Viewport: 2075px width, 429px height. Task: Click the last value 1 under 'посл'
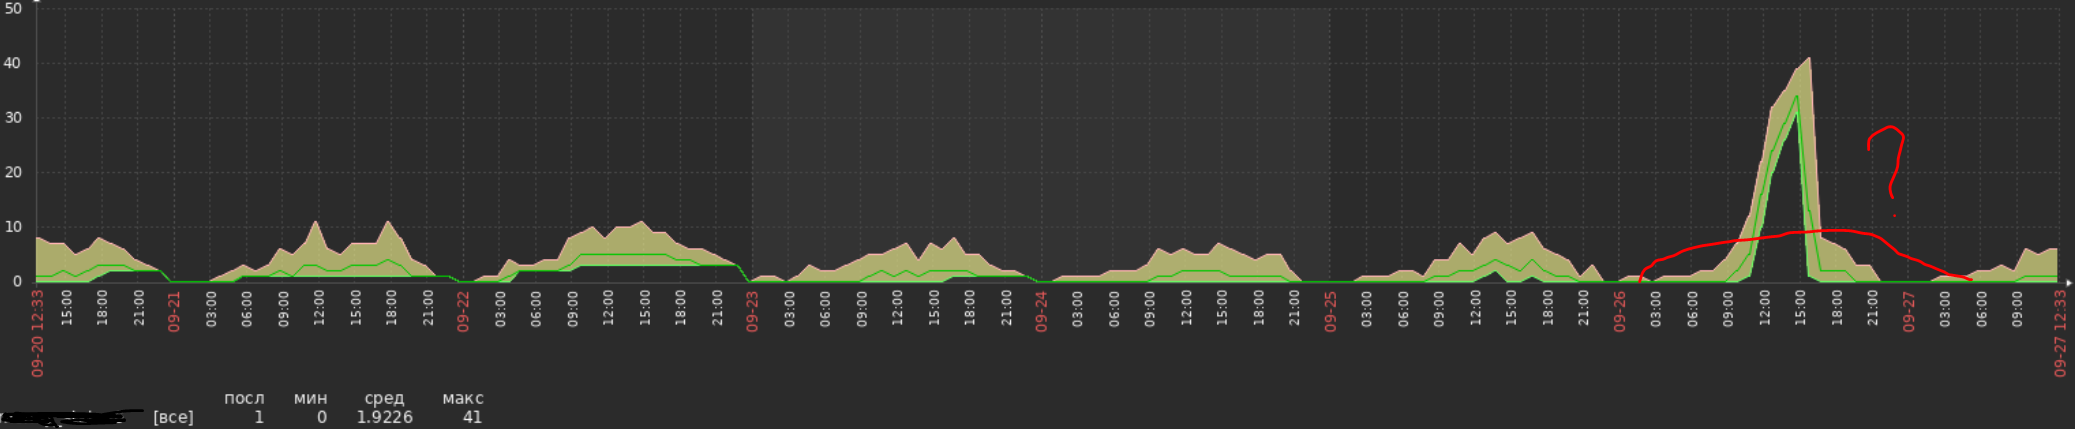pos(259,417)
